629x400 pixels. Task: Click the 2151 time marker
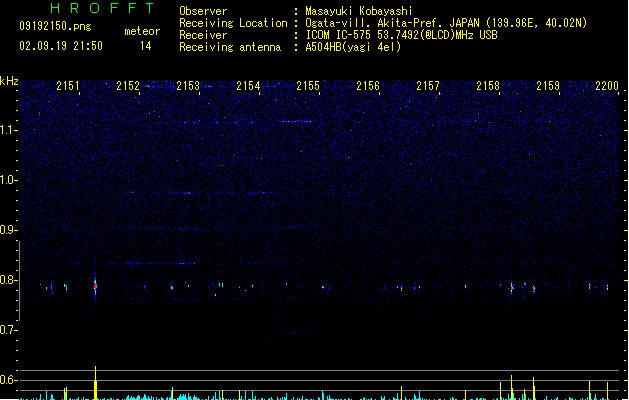68,86
